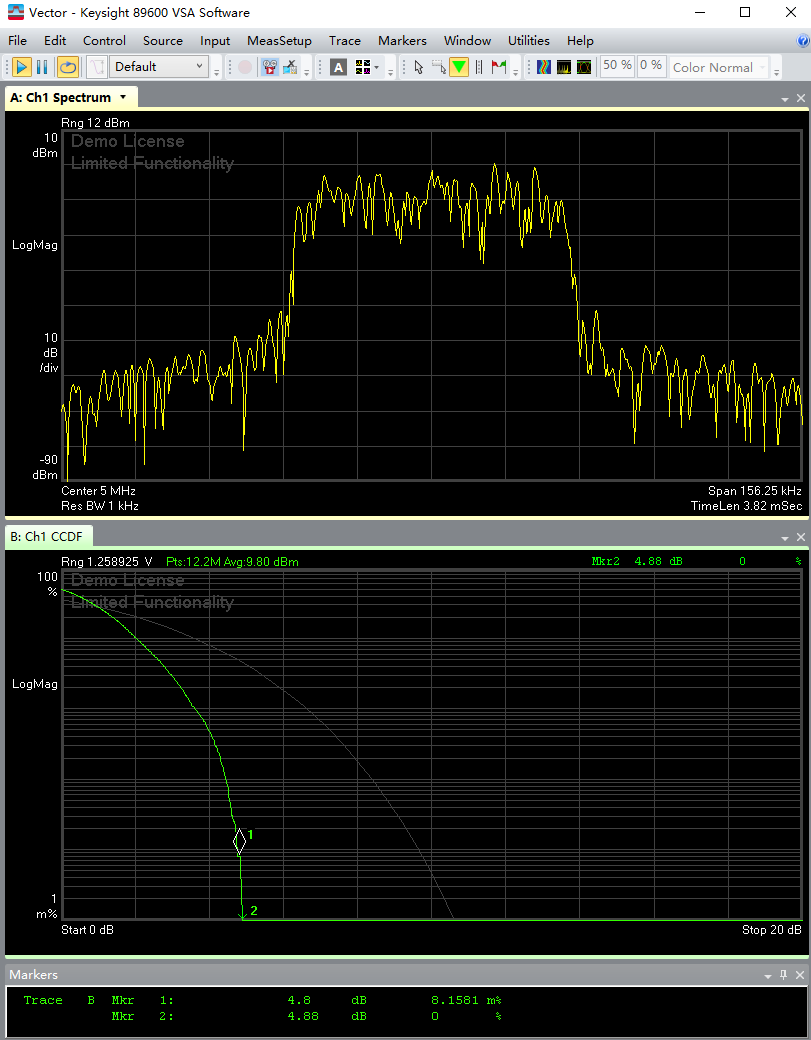
Task: Pin the Markers panel
Action: click(x=783, y=974)
